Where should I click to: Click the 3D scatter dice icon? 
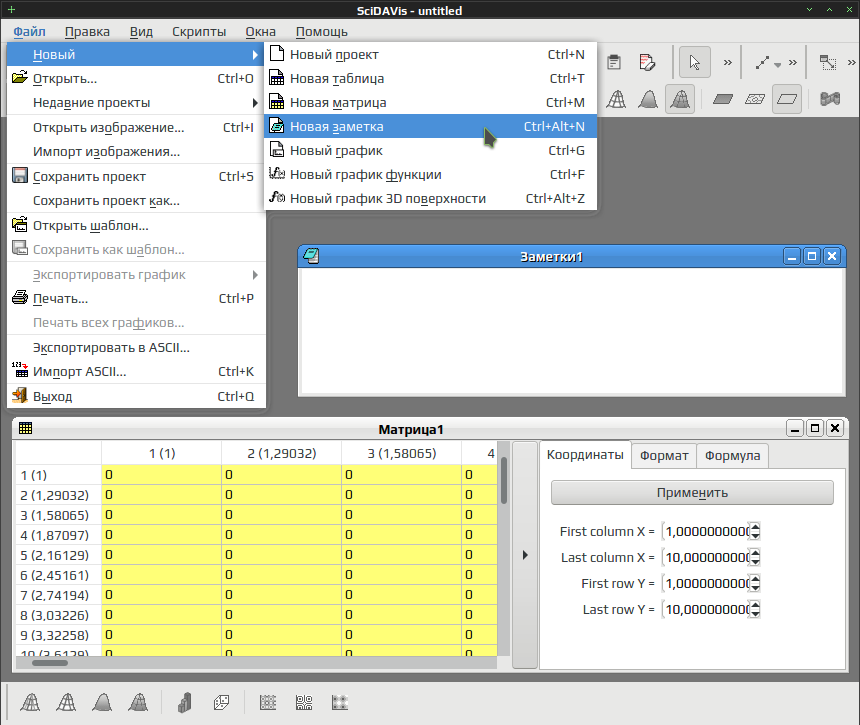point(222,703)
